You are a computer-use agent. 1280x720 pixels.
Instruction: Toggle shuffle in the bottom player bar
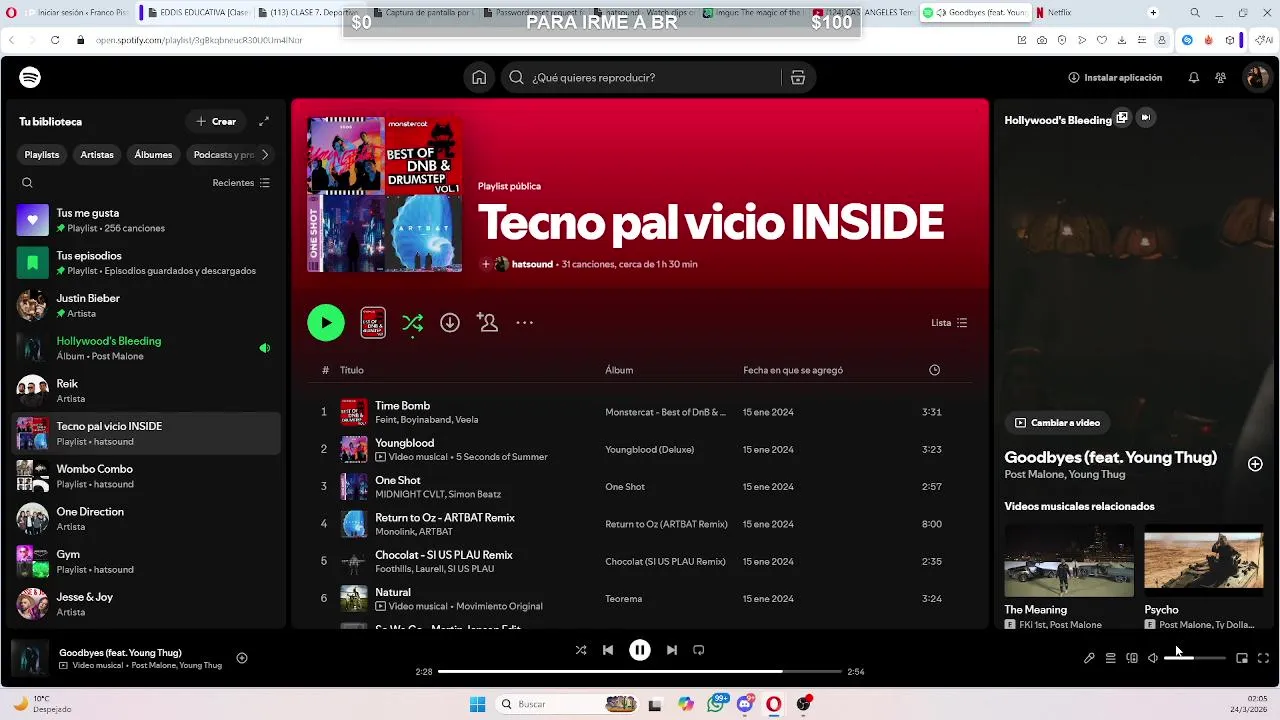click(x=581, y=650)
